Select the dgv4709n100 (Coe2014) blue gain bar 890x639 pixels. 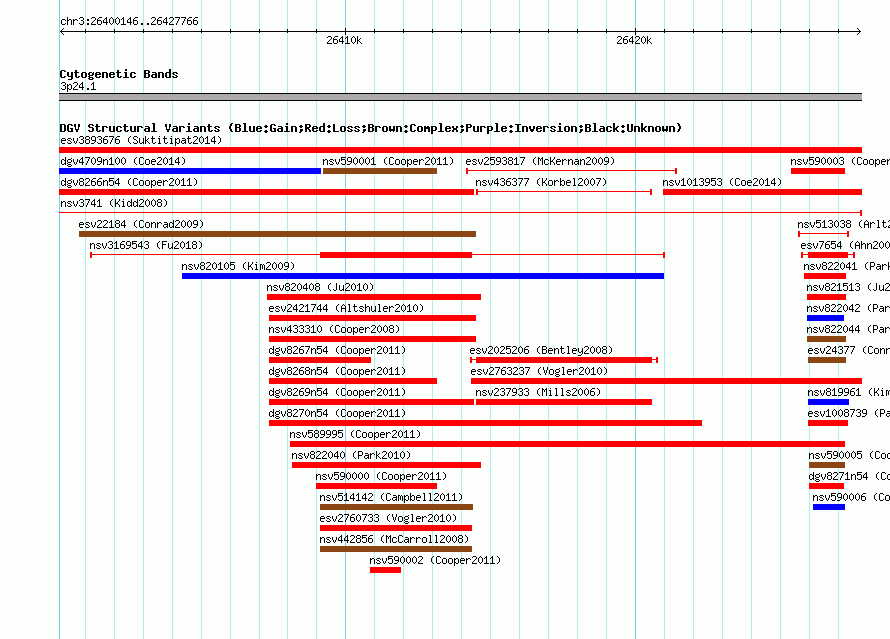190,171
